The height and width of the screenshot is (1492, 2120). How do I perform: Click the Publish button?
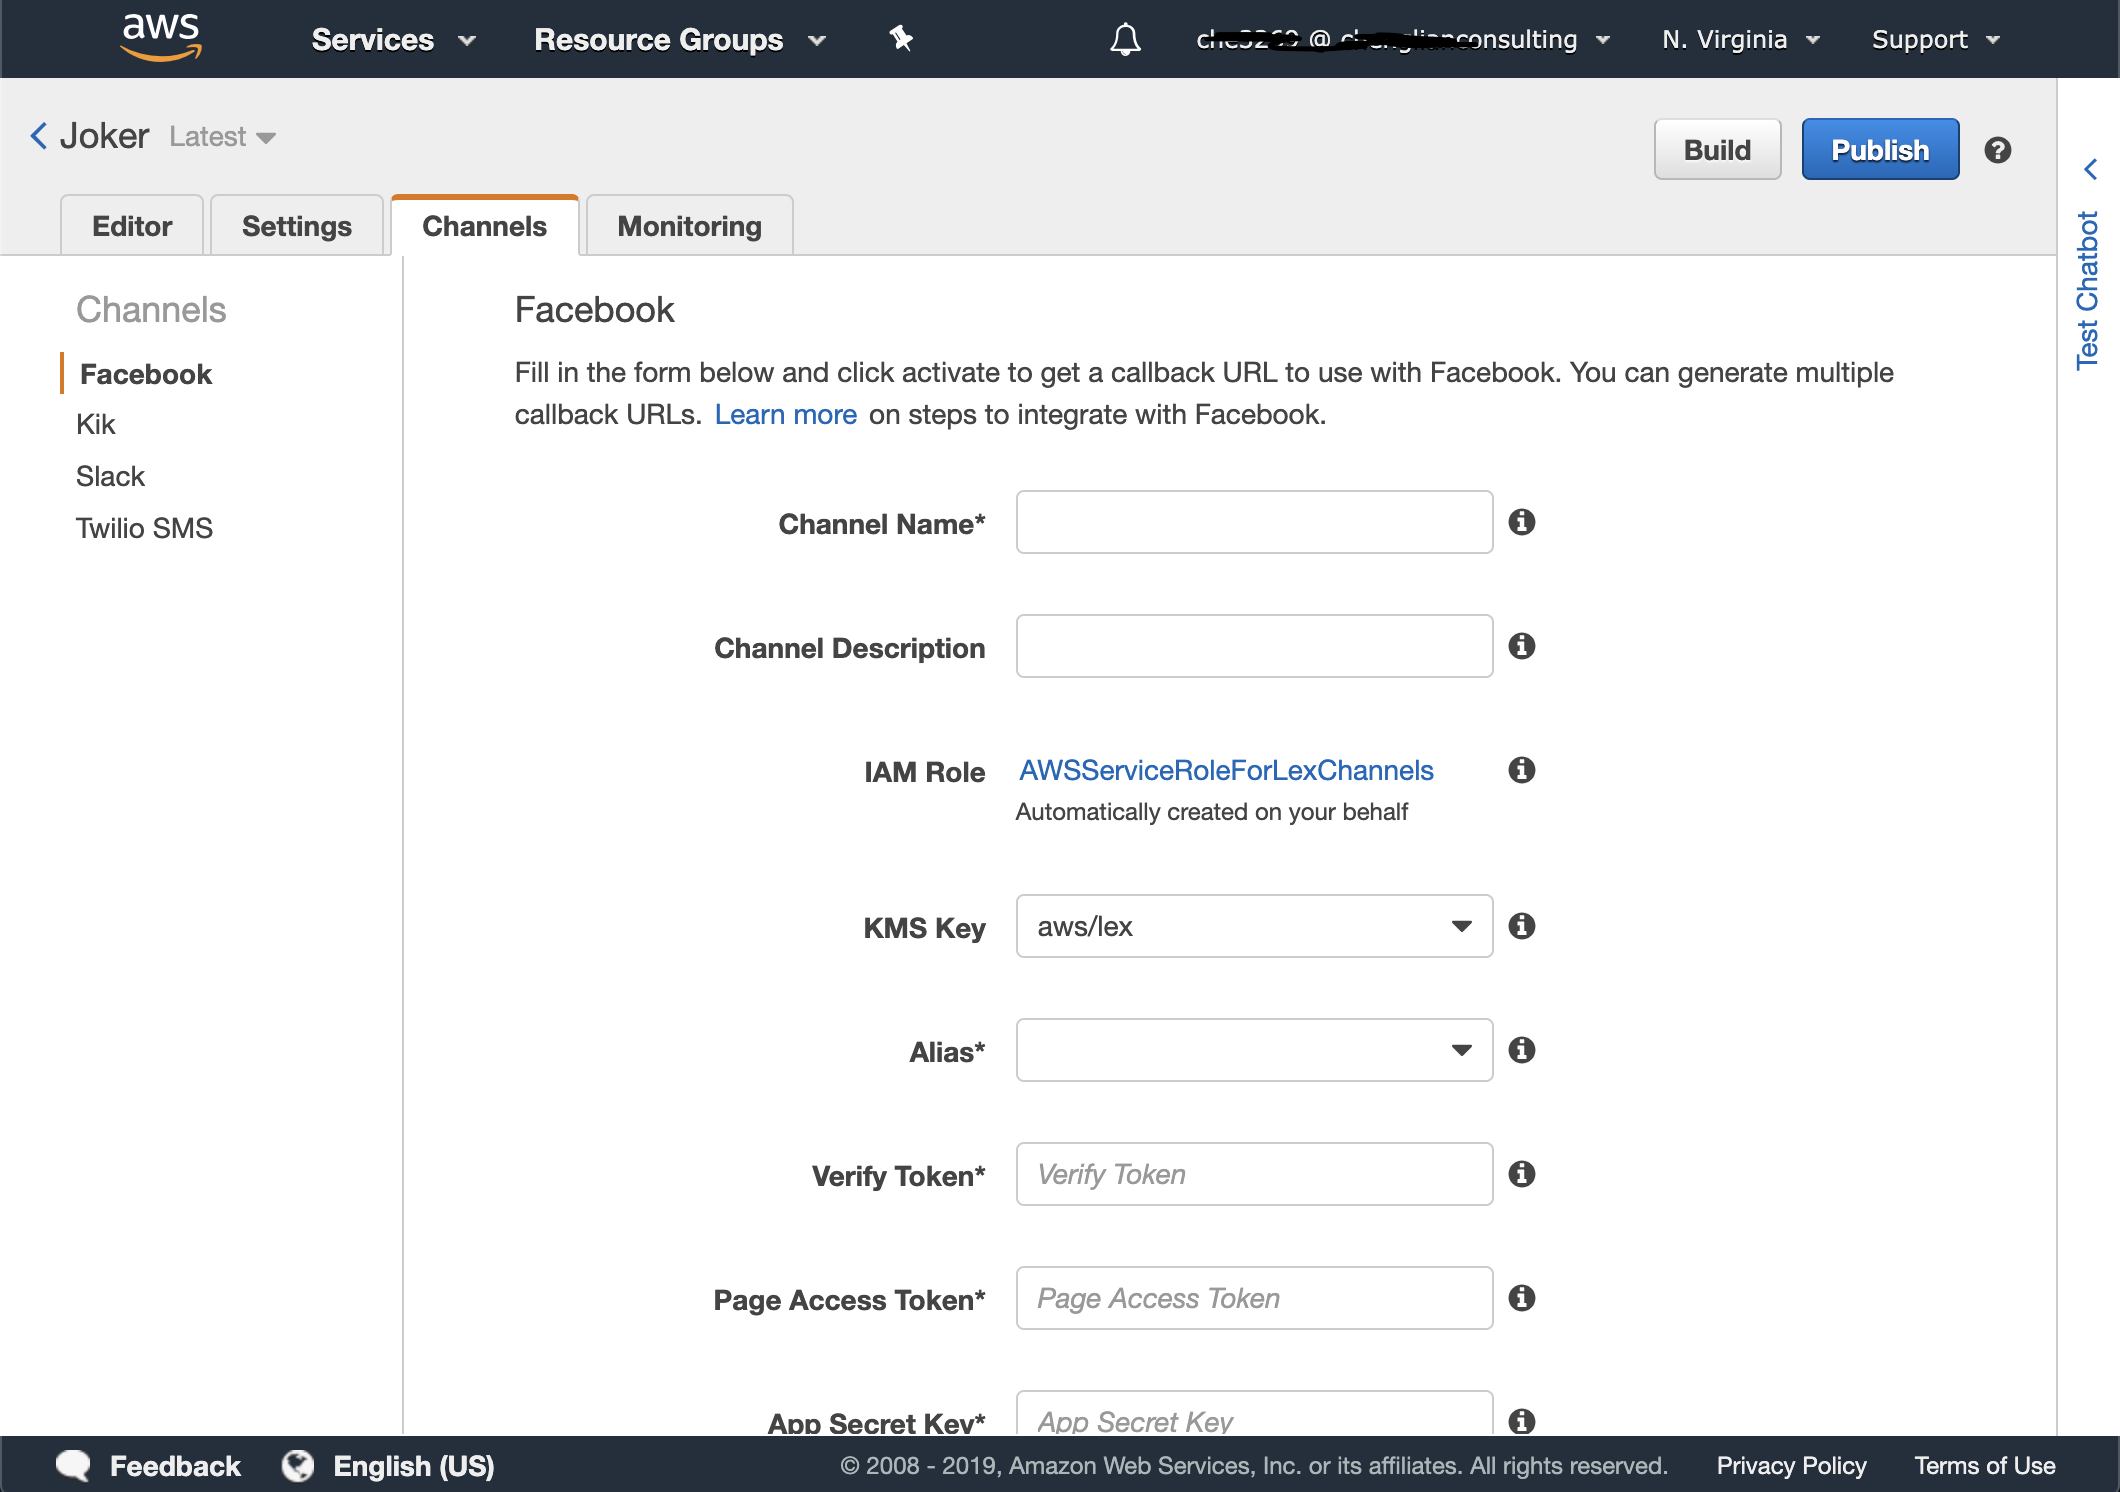click(x=1880, y=149)
